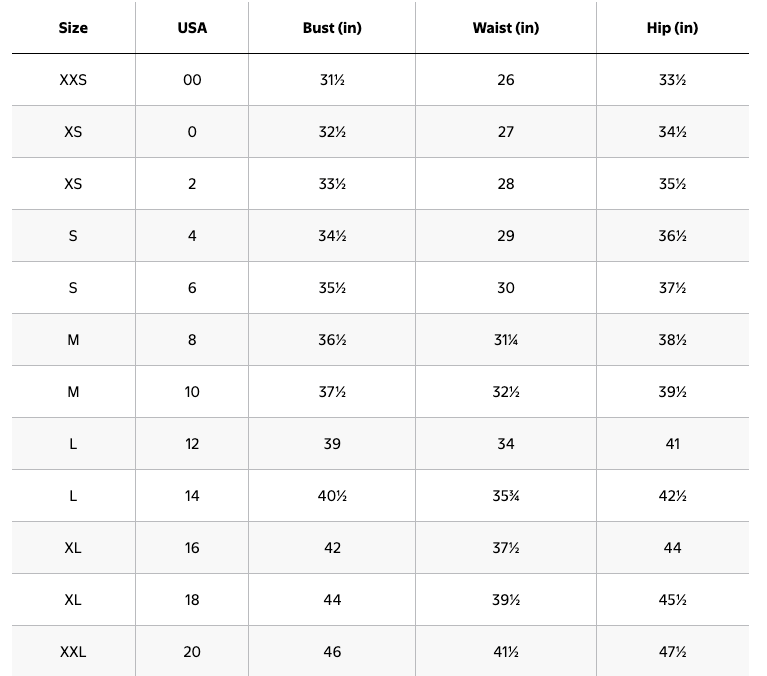Select the XXL size cell
This screenshot has height=676, width=767.
click(73, 652)
